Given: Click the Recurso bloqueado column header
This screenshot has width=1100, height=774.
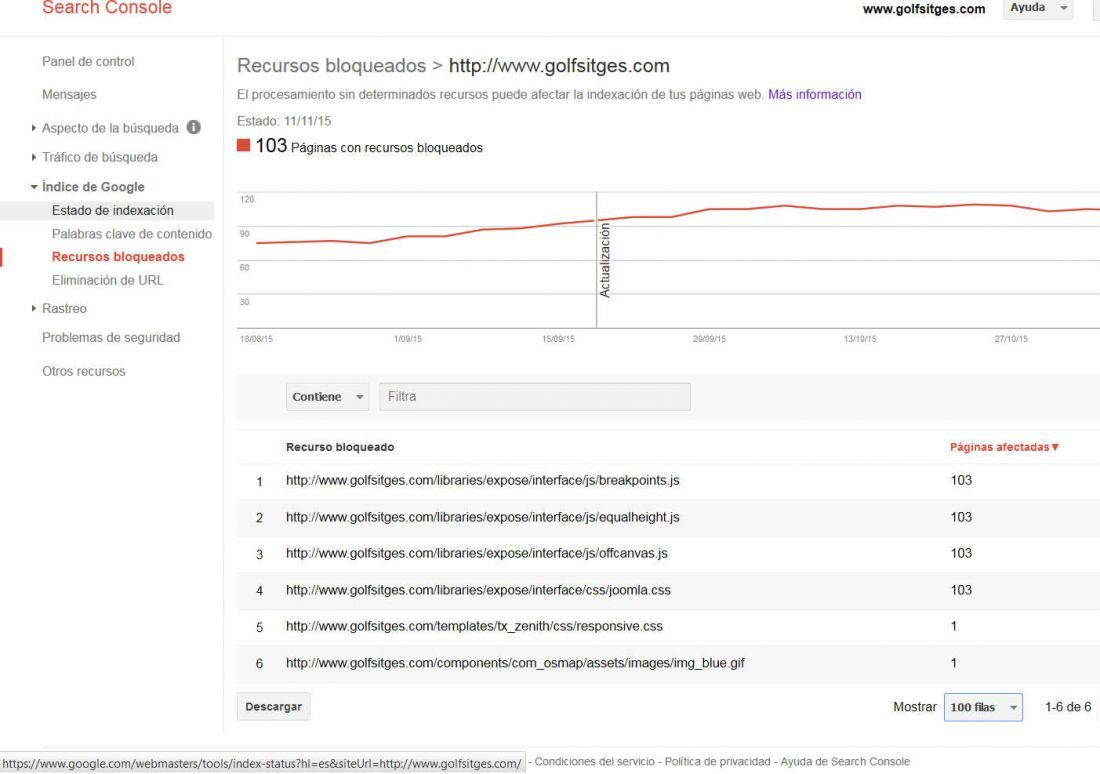Looking at the screenshot, I should tap(340, 447).
